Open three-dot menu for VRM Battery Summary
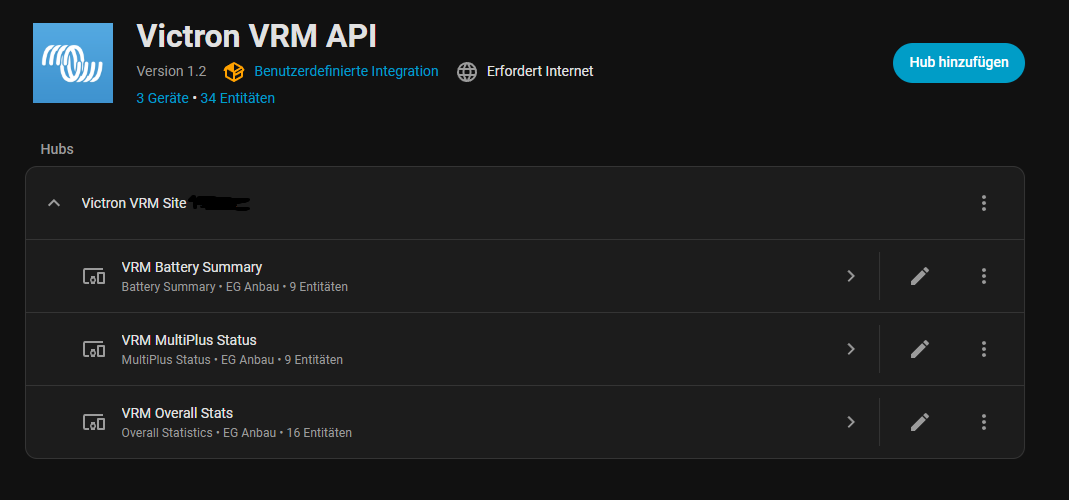Image resolution: width=1069 pixels, height=500 pixels. click(x=984, y=276)
